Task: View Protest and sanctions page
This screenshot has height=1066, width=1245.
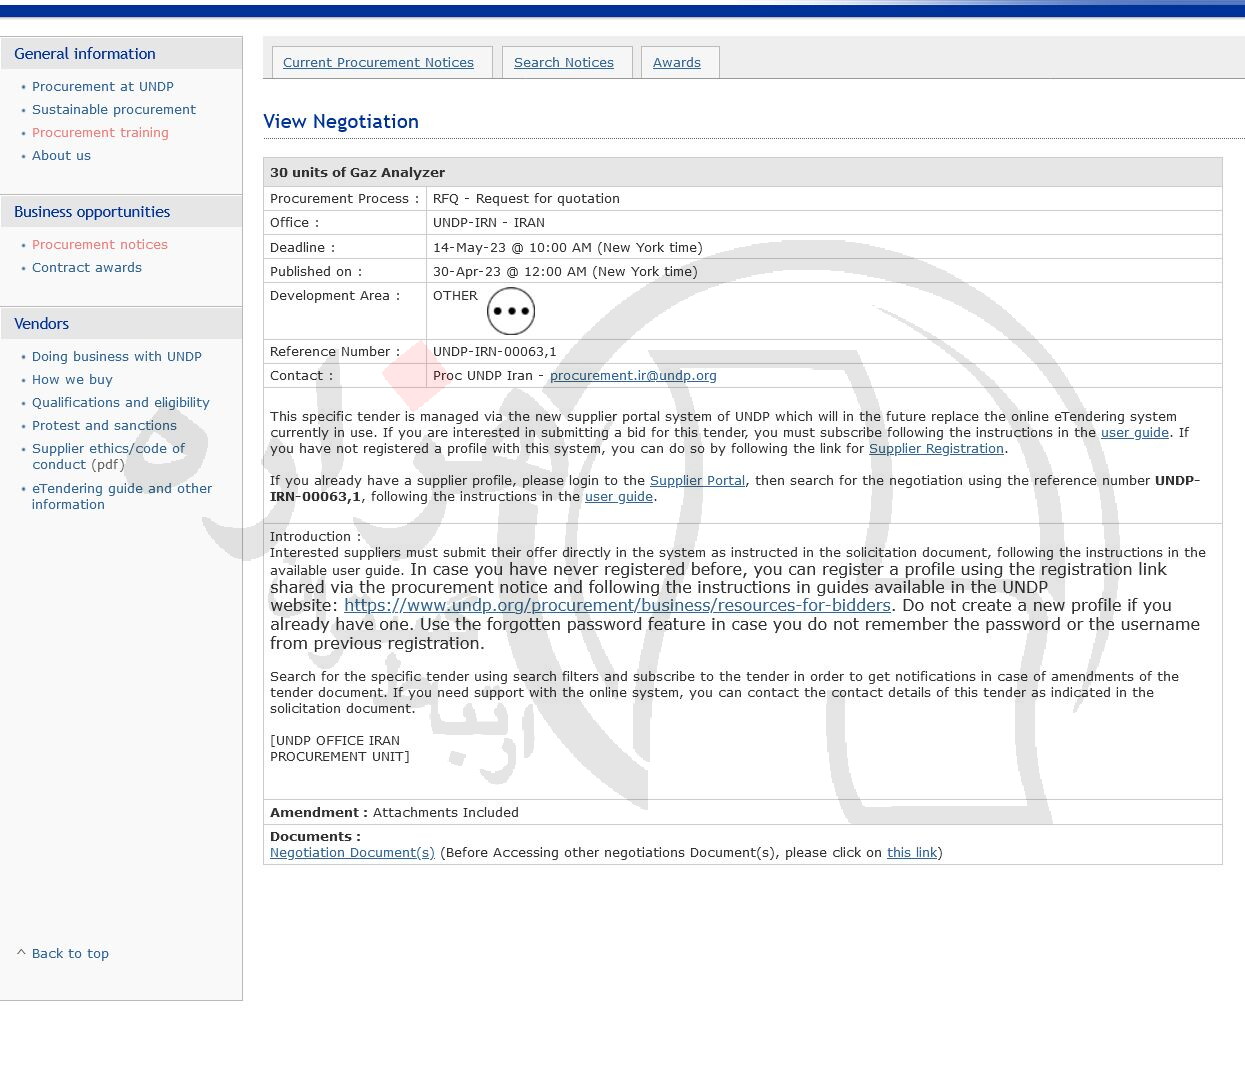Action: point(104,426)
